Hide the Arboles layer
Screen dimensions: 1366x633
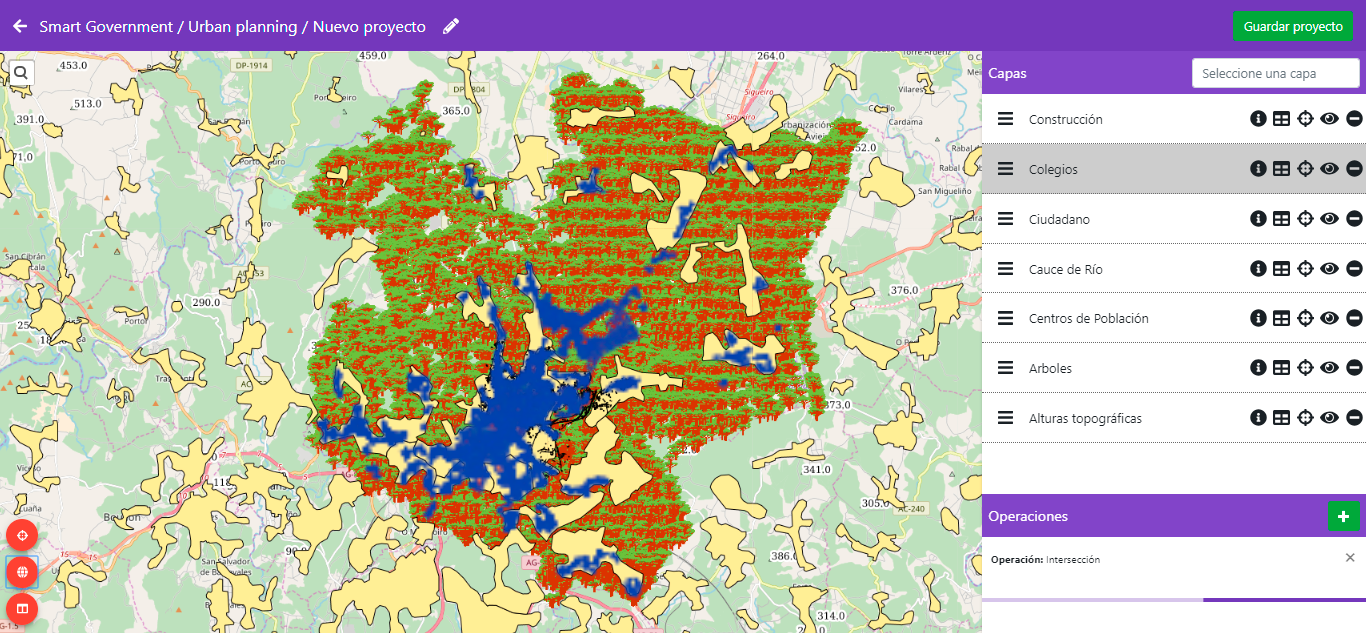point(1329,368)
